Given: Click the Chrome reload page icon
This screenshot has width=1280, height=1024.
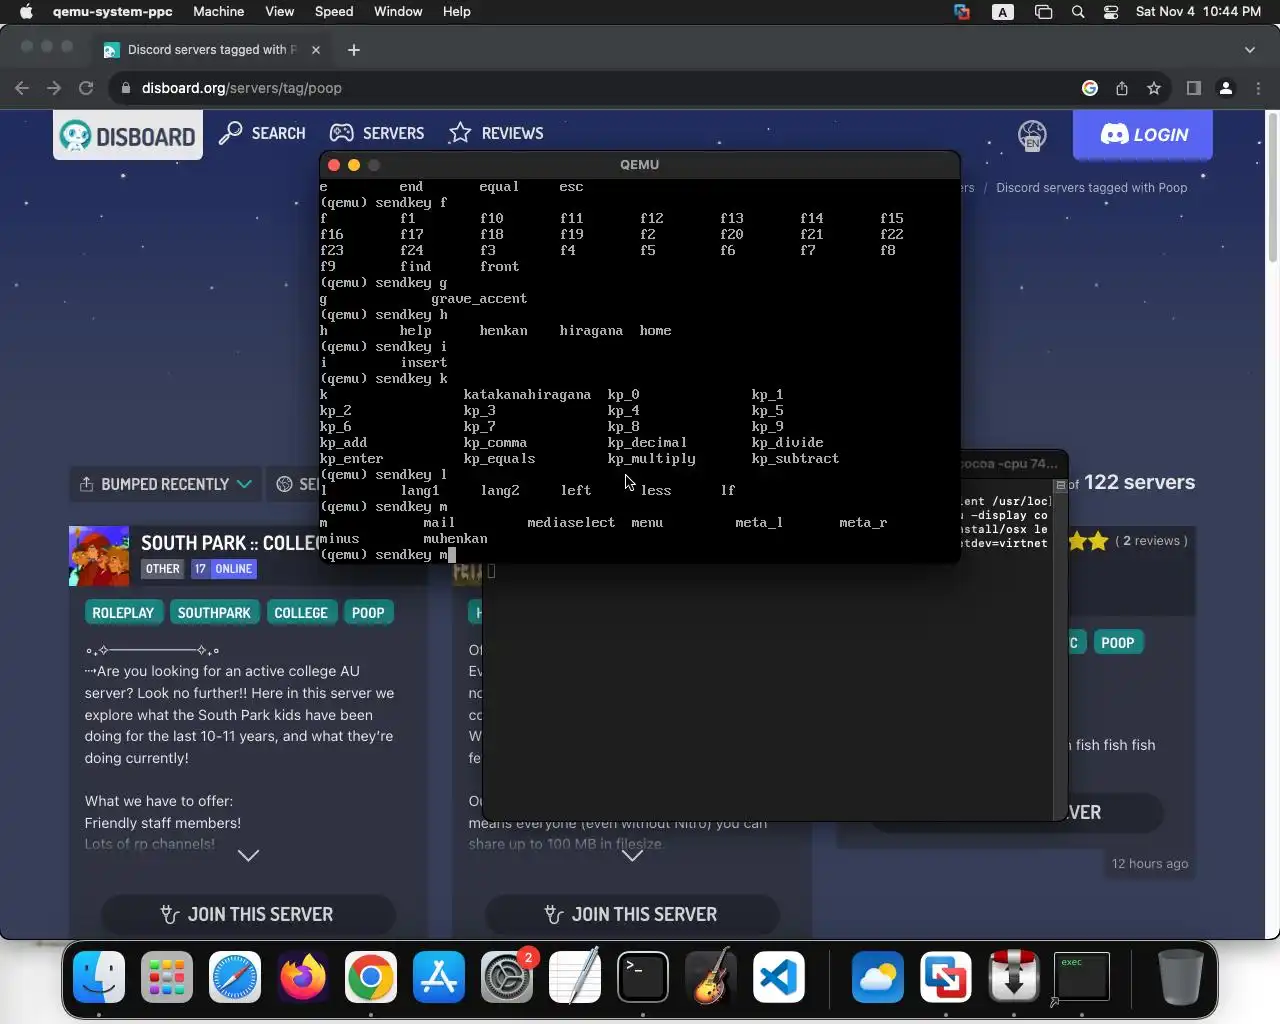Looking at the screenshot, I should point(86,88).
